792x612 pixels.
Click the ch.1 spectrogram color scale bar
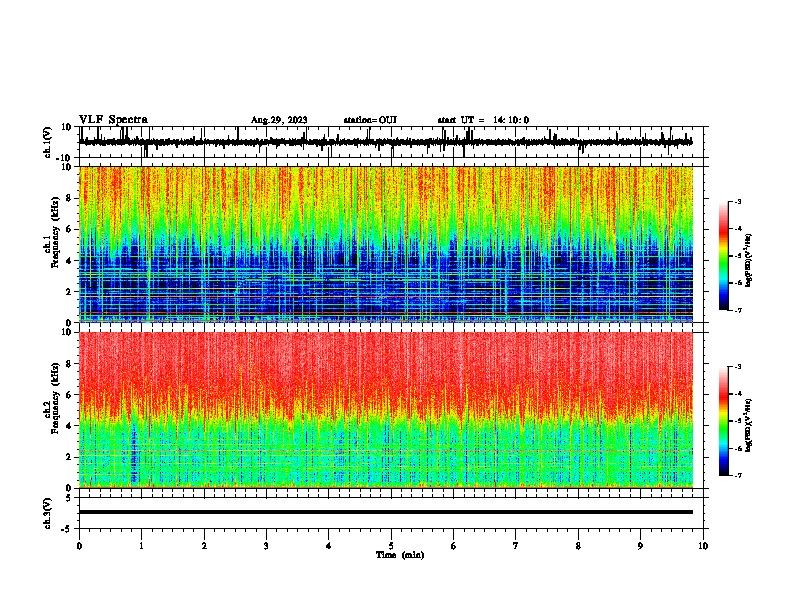click(x=724, y=256)
